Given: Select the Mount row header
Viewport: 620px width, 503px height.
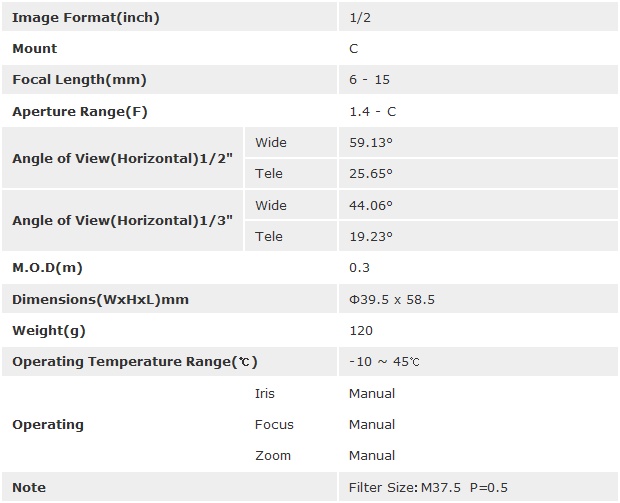Looking at the screenshot, I should click(x=34, y=48).
